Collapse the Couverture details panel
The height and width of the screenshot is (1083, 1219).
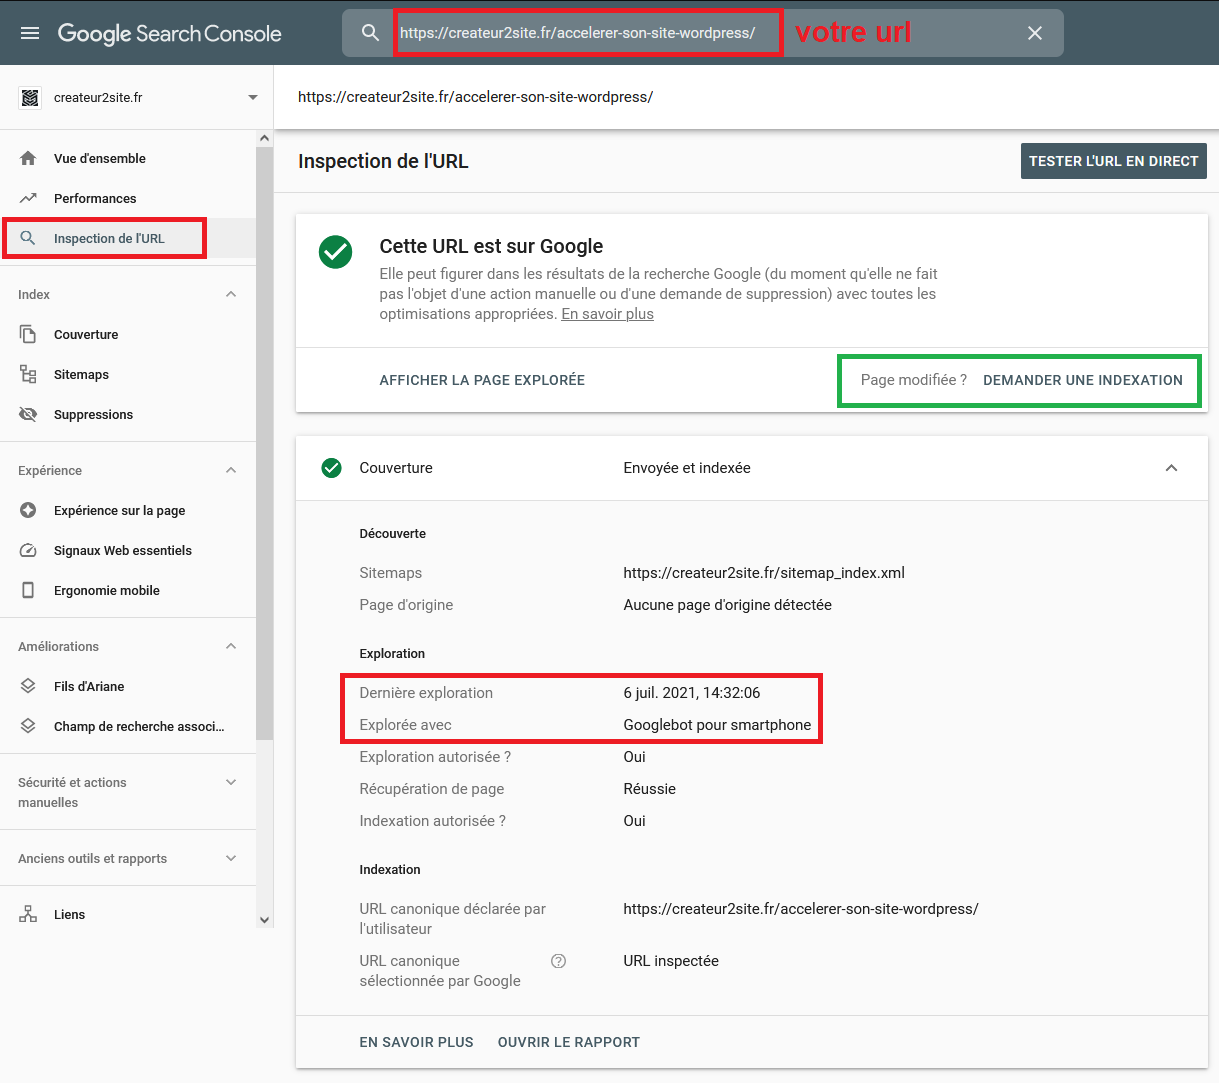(1171, 468)
